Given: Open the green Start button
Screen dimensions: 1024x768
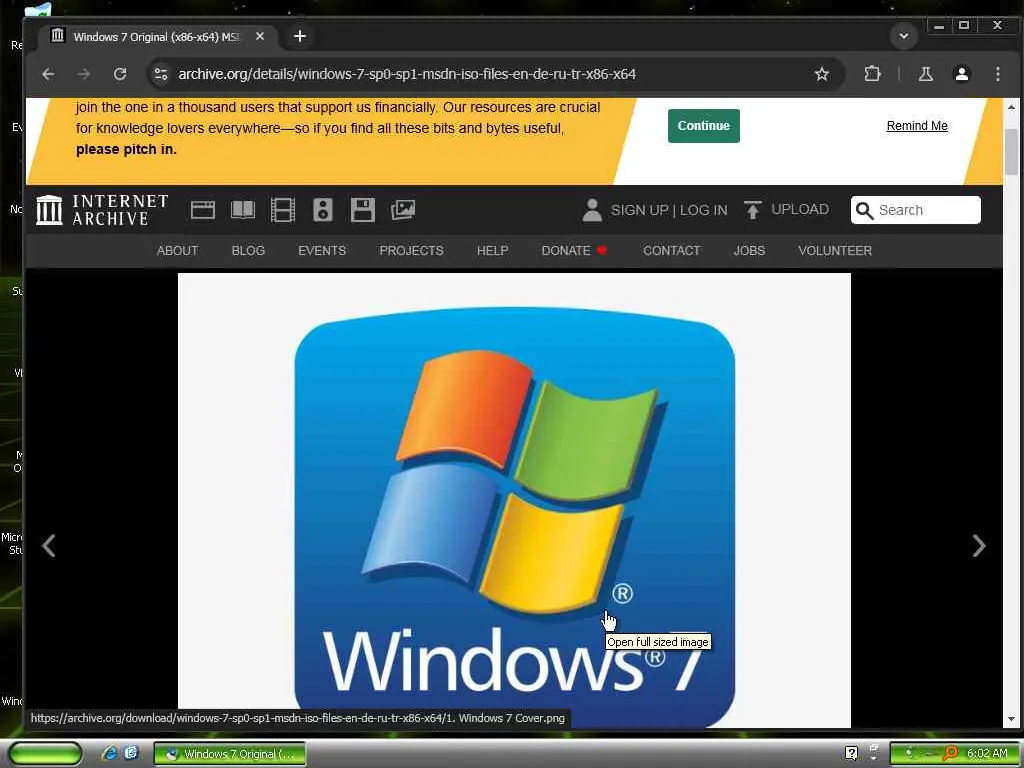Looking at the screenshot, I should coord(45,754).
